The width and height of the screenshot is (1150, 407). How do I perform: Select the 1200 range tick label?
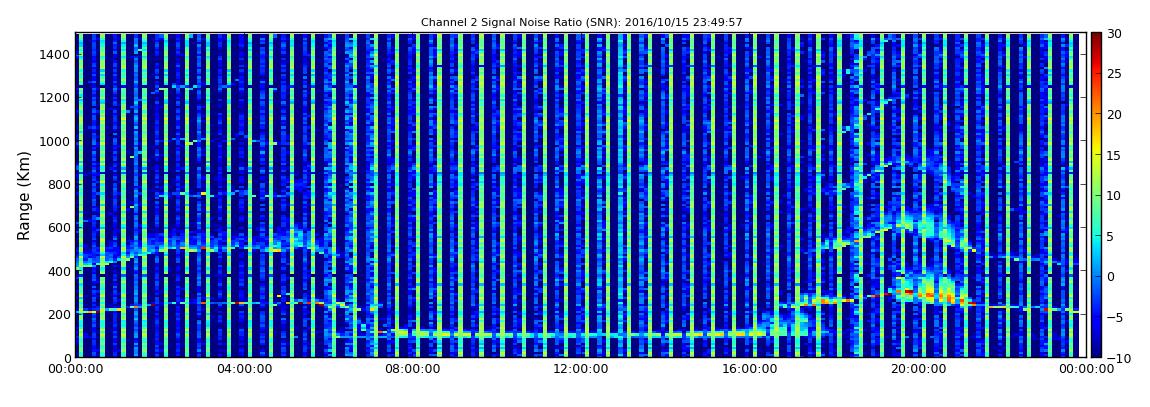point(55,98)
